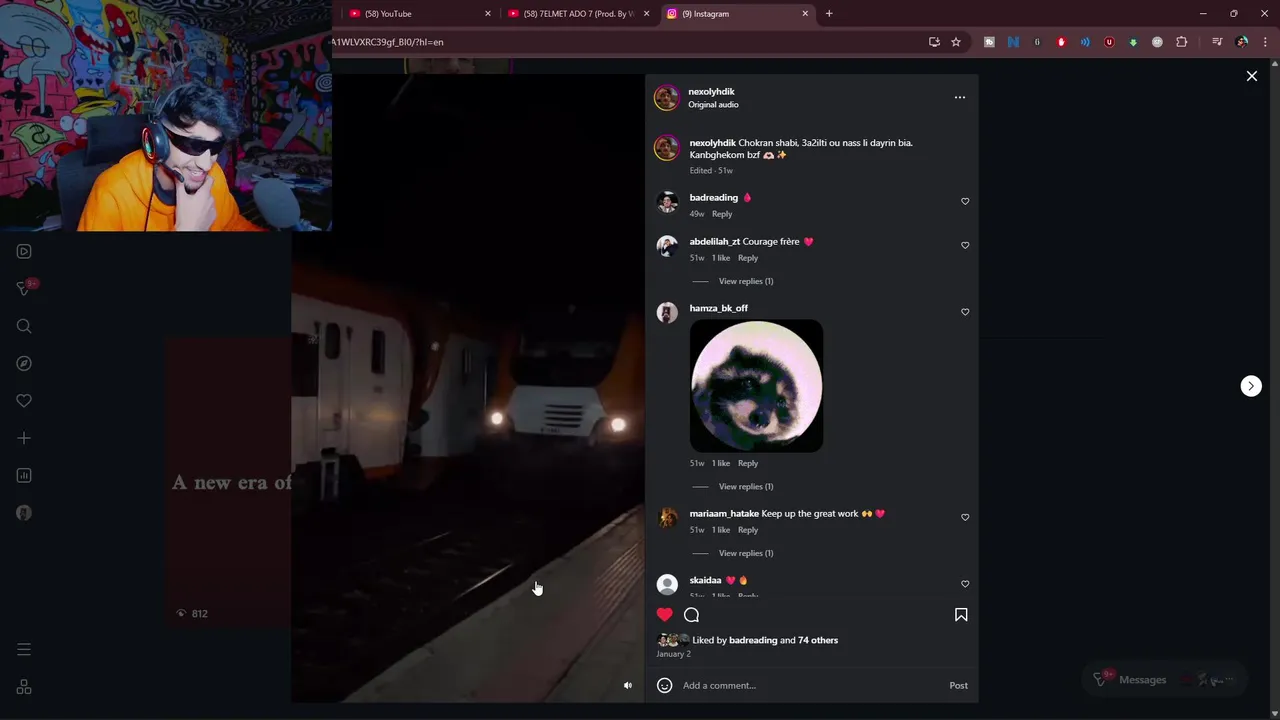Unlike the post using the red heart
The width and height of the screenshot is (1280, 720).
tap(665, 614)
